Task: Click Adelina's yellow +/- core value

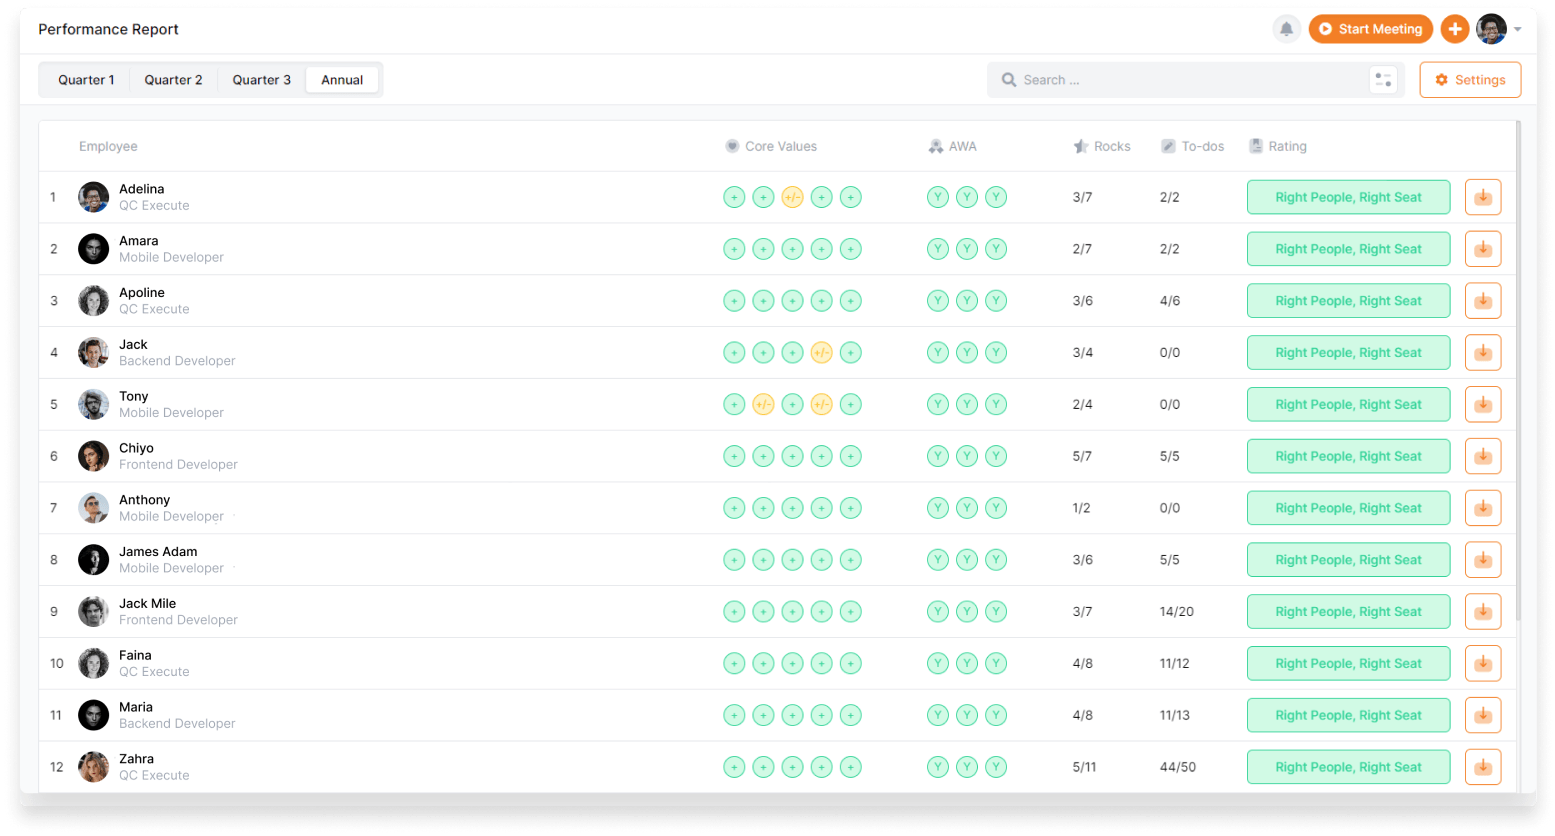Action: pyautogui.click(x=792, y=197)
